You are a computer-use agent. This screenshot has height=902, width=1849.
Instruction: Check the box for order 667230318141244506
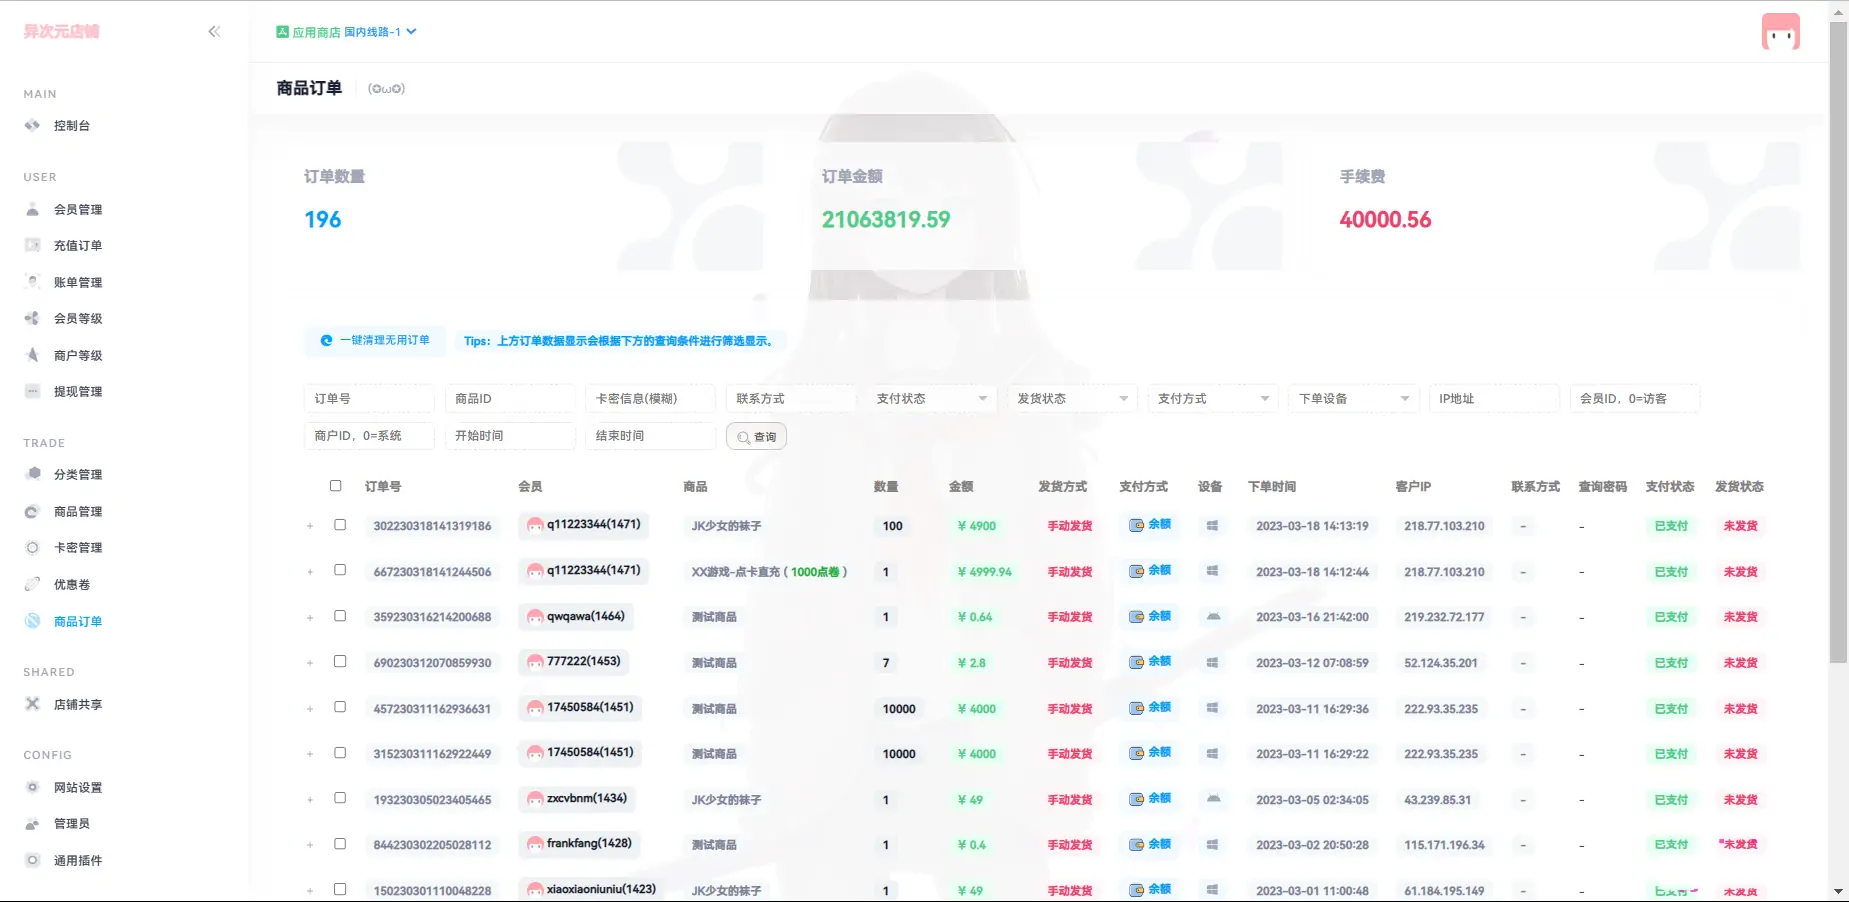tap(340, 570)
